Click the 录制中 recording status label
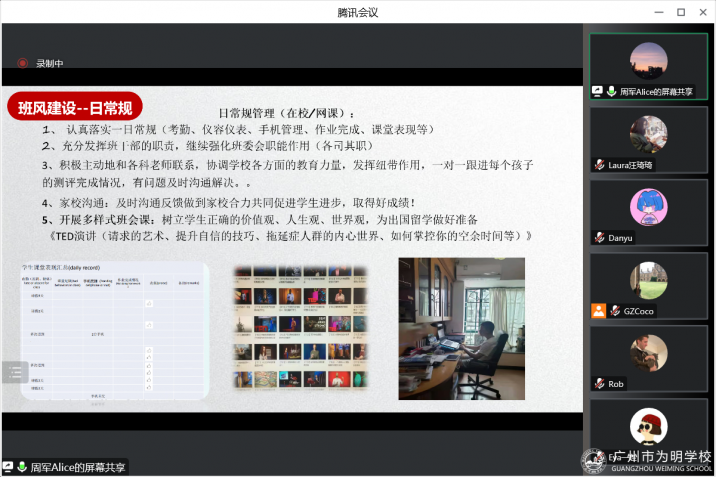 [x=50, y=63]
